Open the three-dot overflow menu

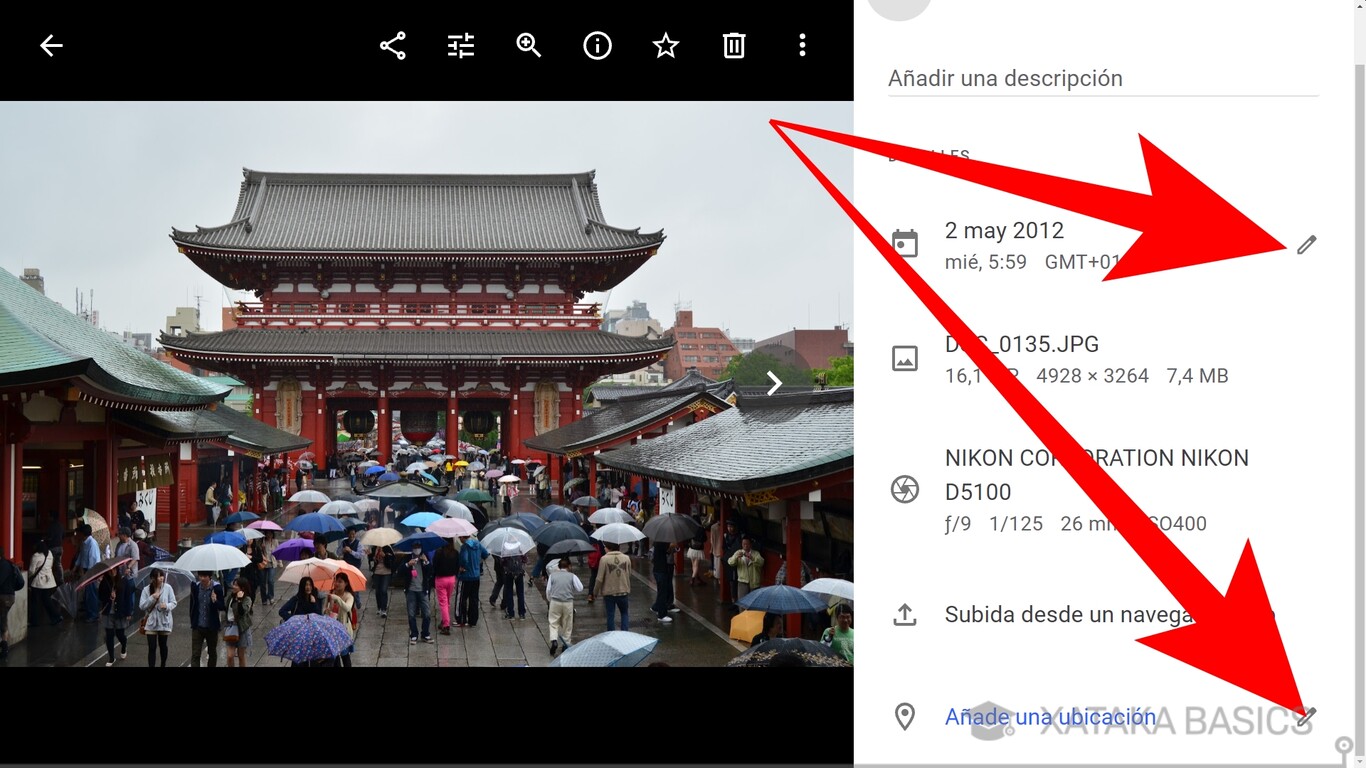coord(802,45)
